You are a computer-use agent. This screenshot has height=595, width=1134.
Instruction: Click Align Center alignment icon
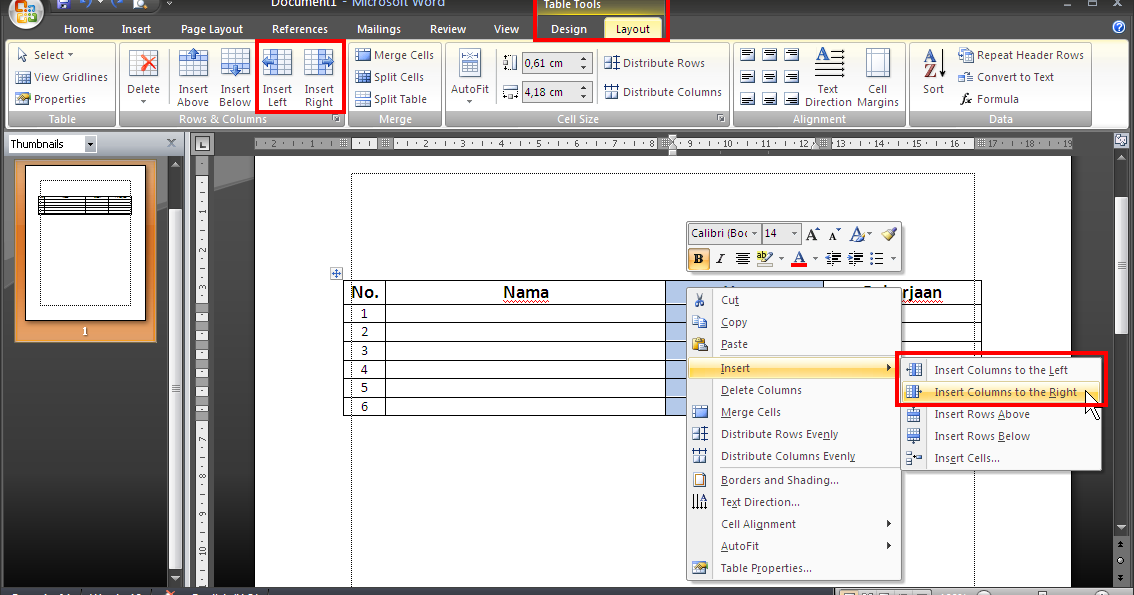click(x=770, y=77)
